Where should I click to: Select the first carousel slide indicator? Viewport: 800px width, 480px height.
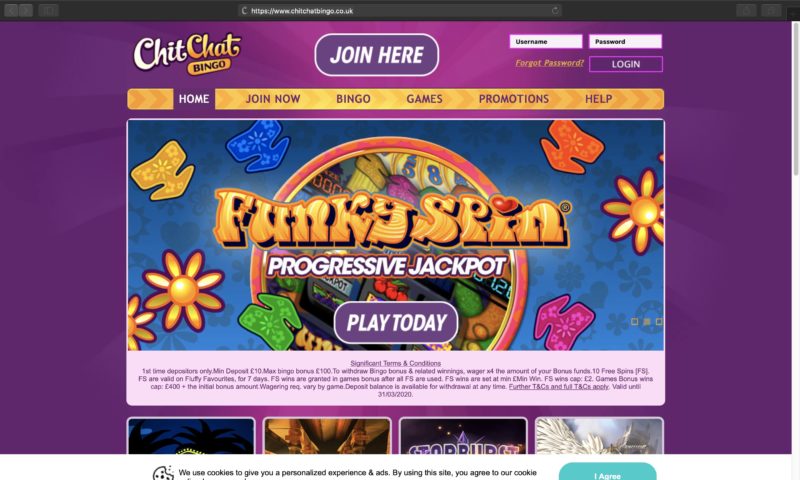(x=634, y=322)
